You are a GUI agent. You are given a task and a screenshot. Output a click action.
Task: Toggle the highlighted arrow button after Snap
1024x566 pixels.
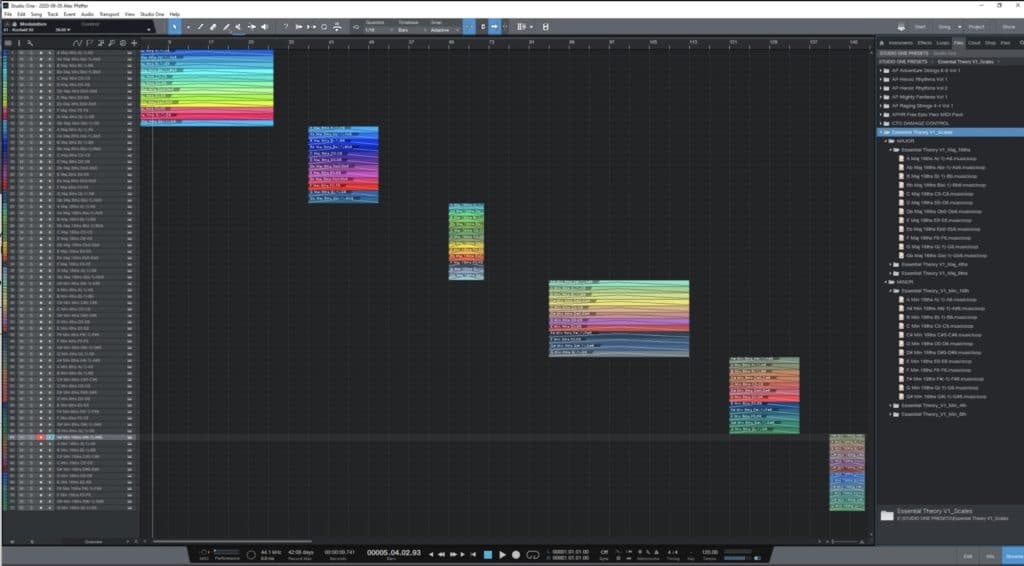[494, 27]
